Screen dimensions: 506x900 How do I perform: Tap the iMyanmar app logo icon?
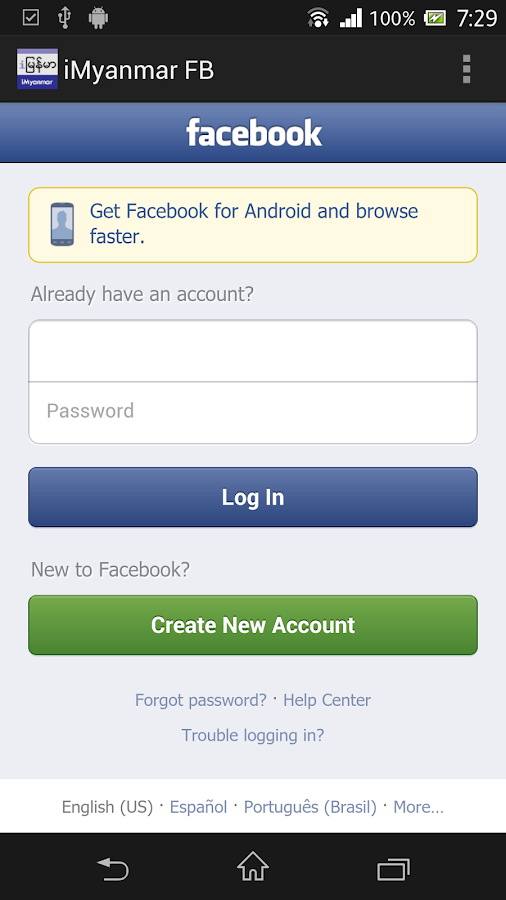[x=37, y=69]
